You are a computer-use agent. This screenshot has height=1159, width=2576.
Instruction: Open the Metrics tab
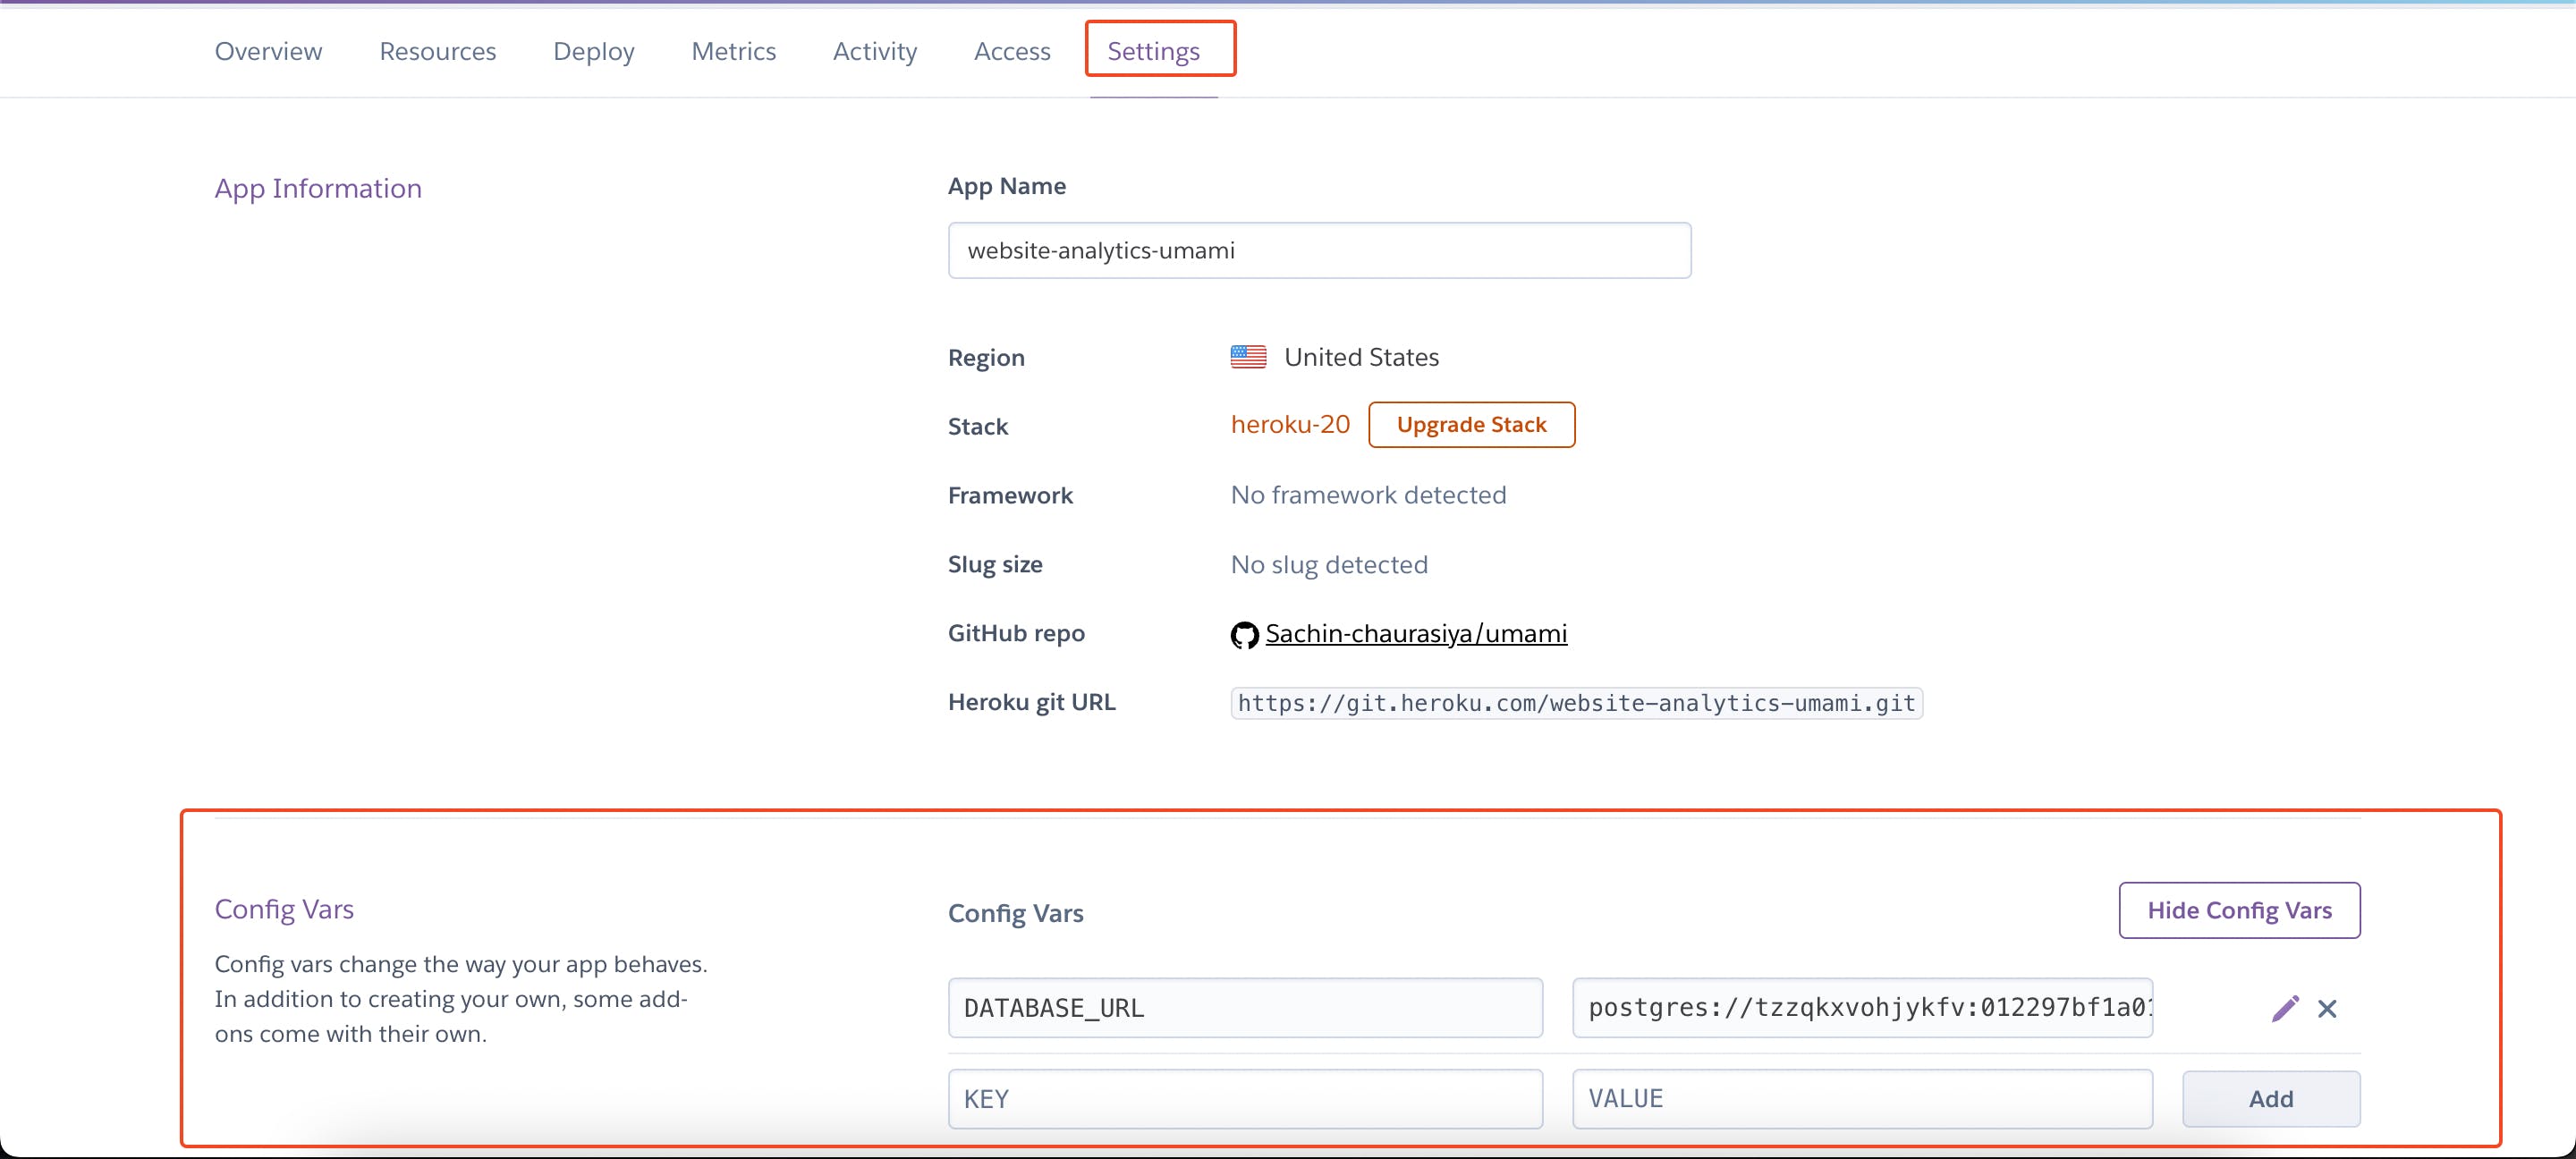click(733, 51)
